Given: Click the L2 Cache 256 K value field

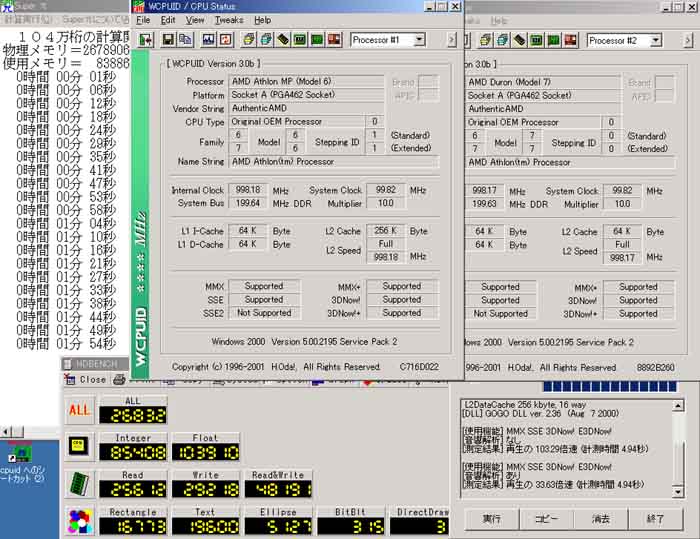Looking at the screenshot, I should tap(385, 230).
